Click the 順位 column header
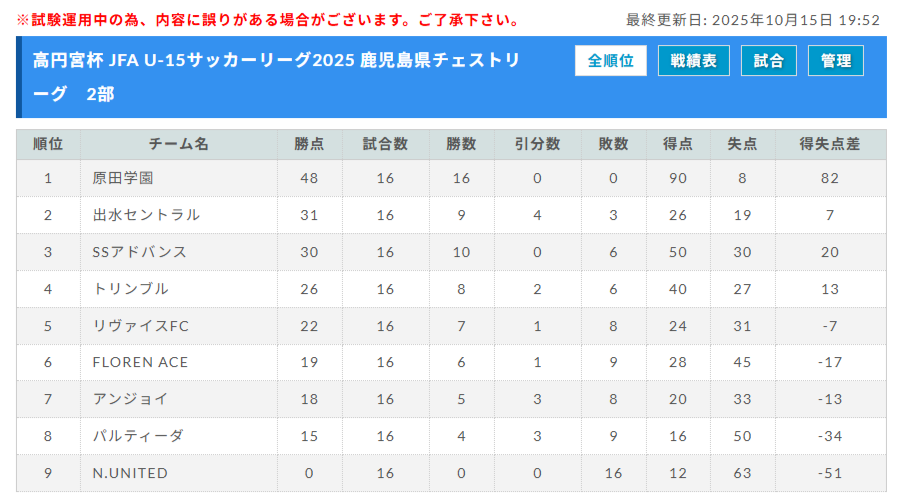The image size is (898, 503). (48, 144)
